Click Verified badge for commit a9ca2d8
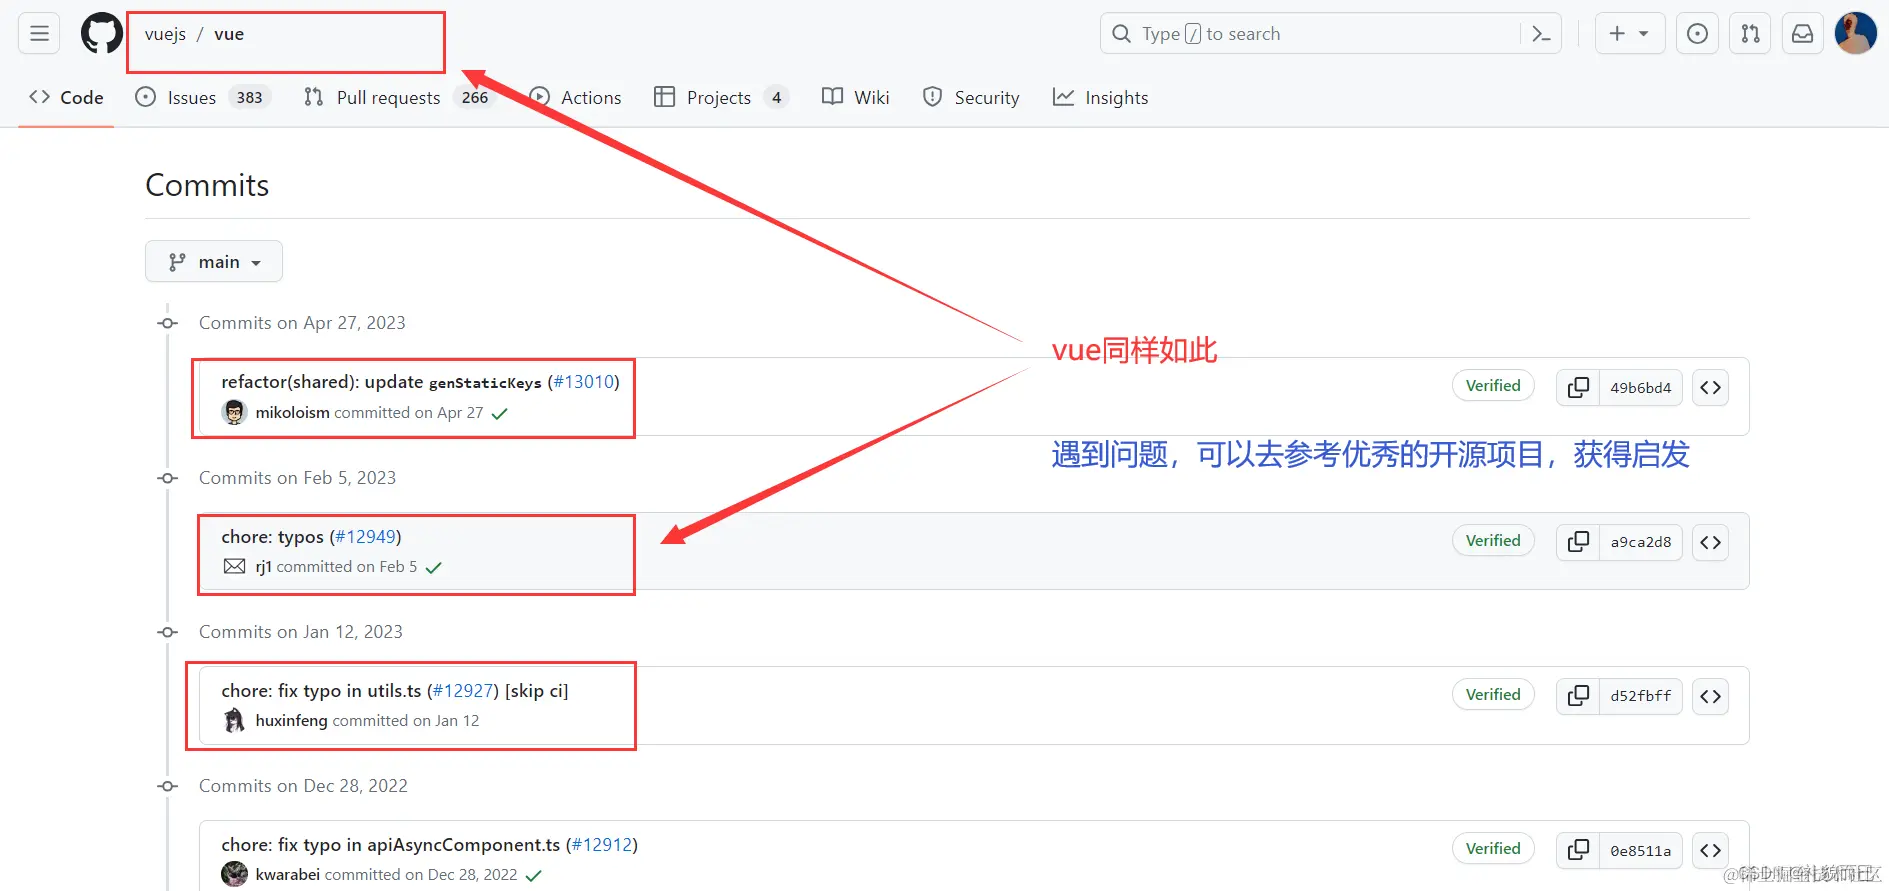This screenshot has width=1889, height=891. [1493, 540]
